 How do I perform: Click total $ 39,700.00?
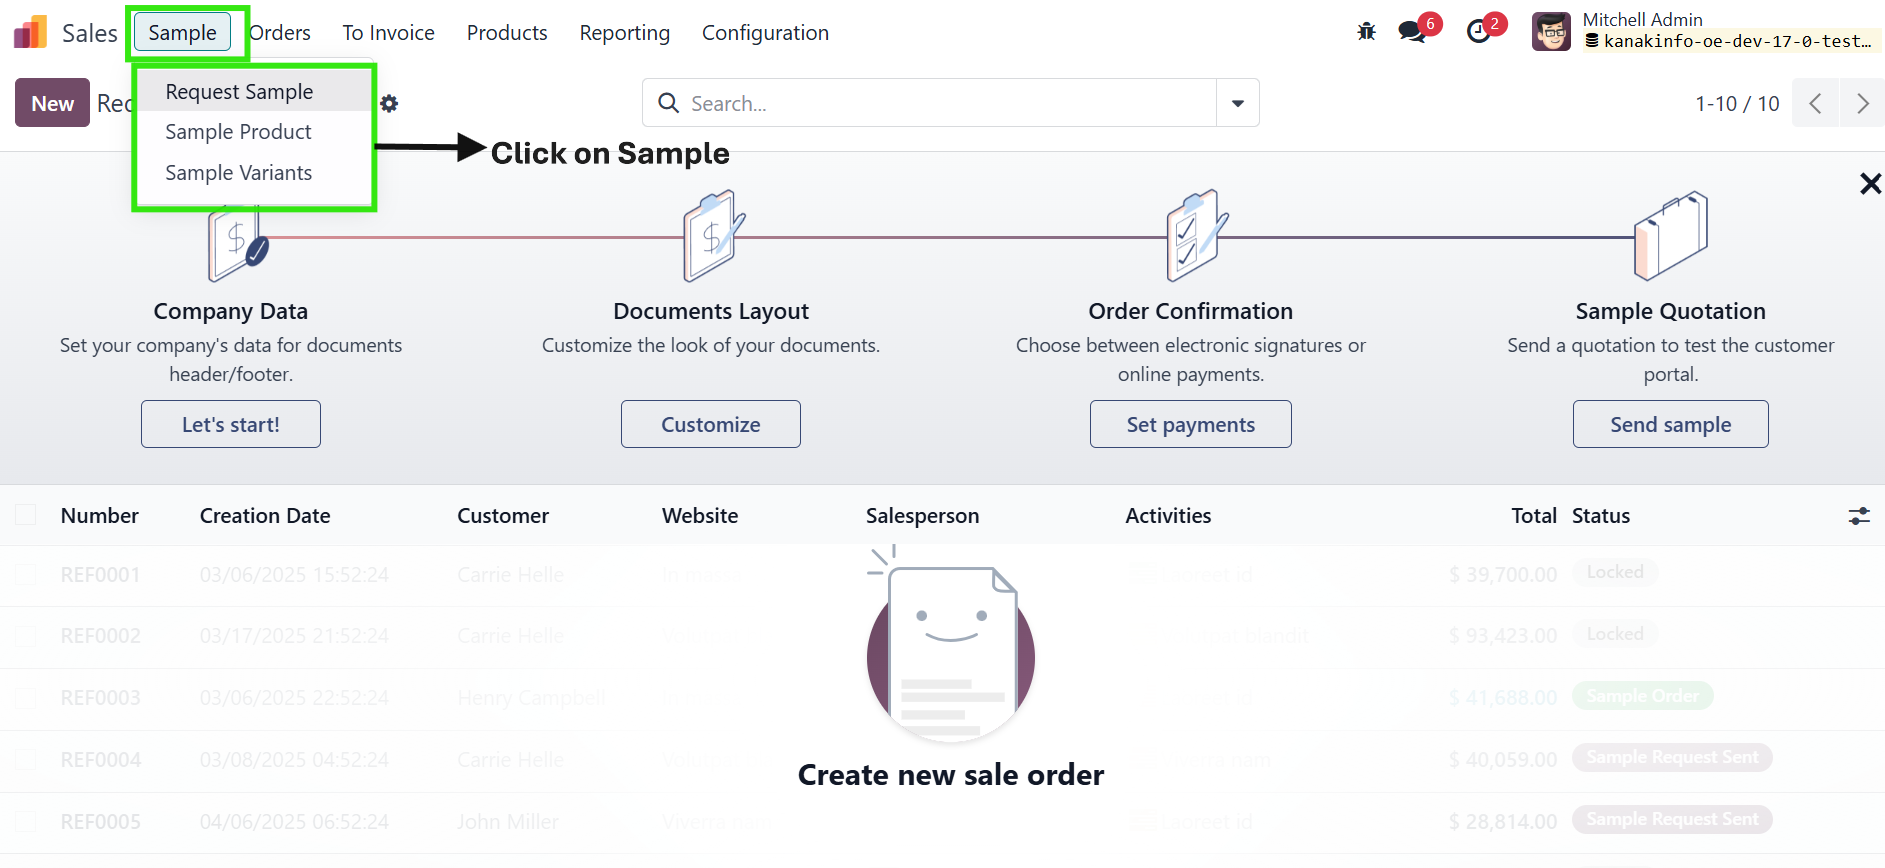click(x=1503, y=575)
